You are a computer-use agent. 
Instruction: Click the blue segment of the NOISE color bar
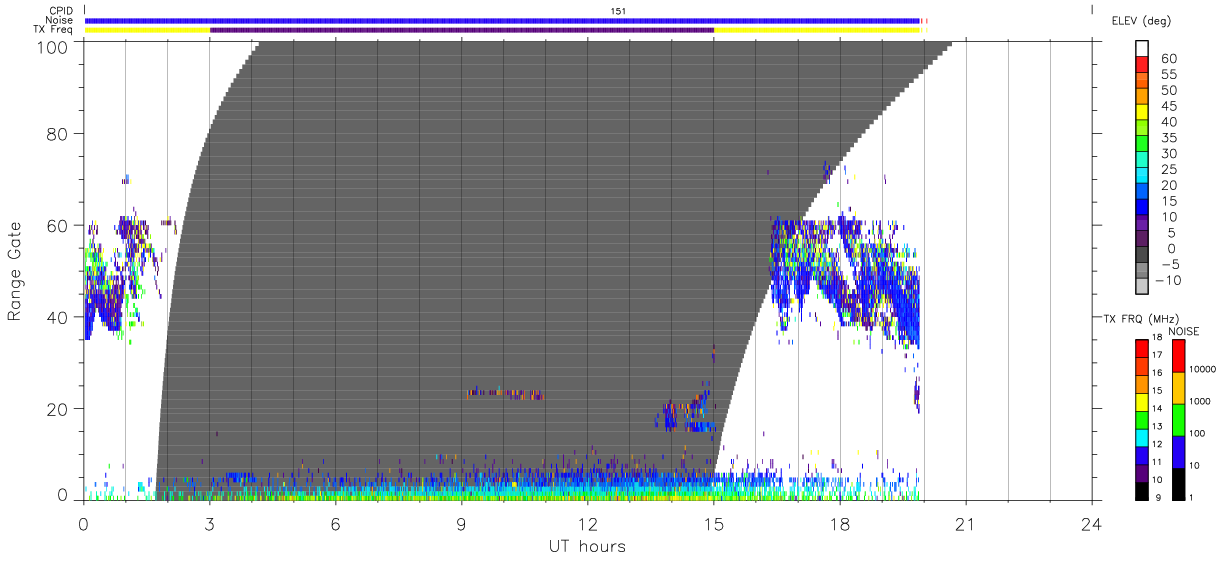(x=1178, y=450)
